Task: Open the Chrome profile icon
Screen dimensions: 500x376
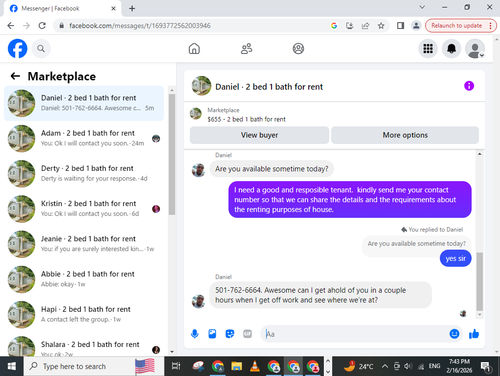Action: coord(416,26)
